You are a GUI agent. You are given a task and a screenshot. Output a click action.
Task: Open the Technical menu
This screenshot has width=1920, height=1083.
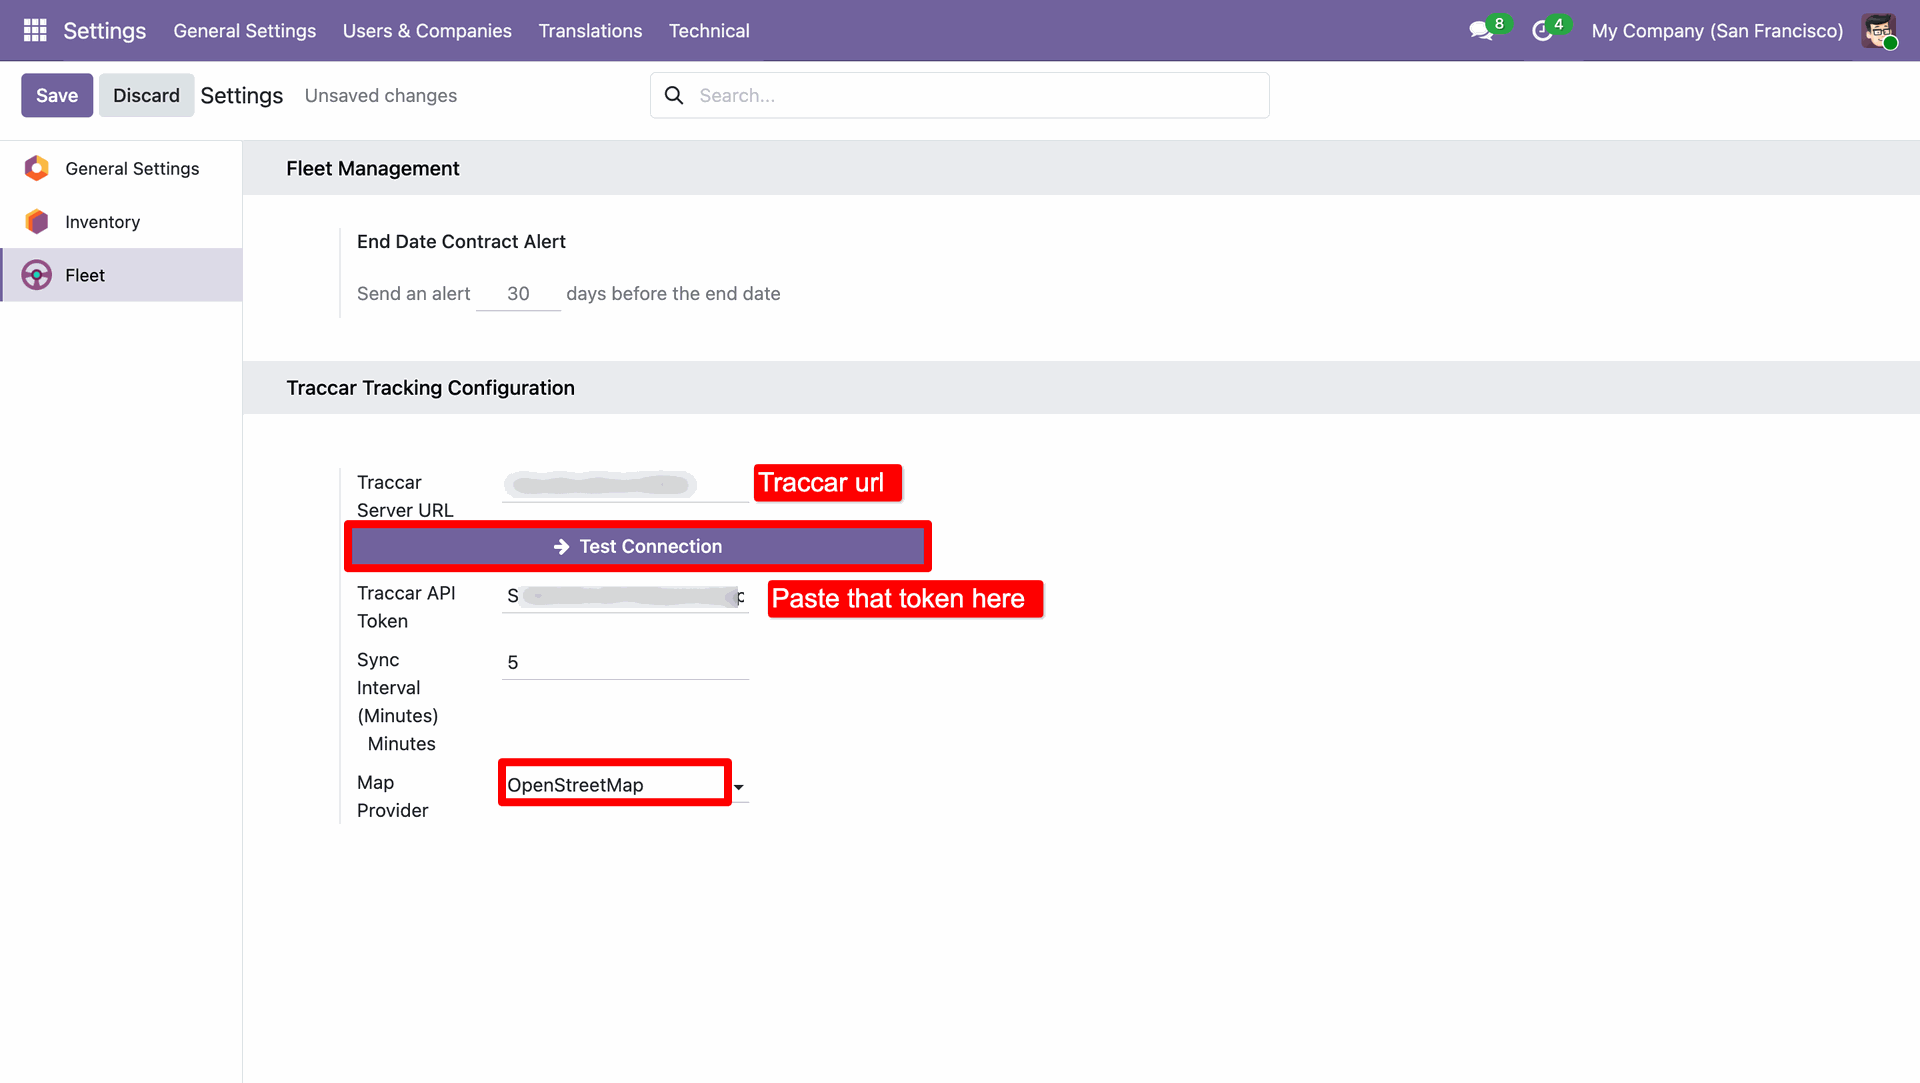(709, 31)
